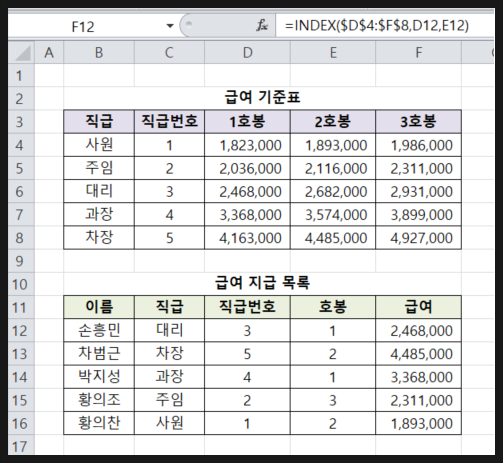Click header cell 급여 in row 11

point(418,307)
